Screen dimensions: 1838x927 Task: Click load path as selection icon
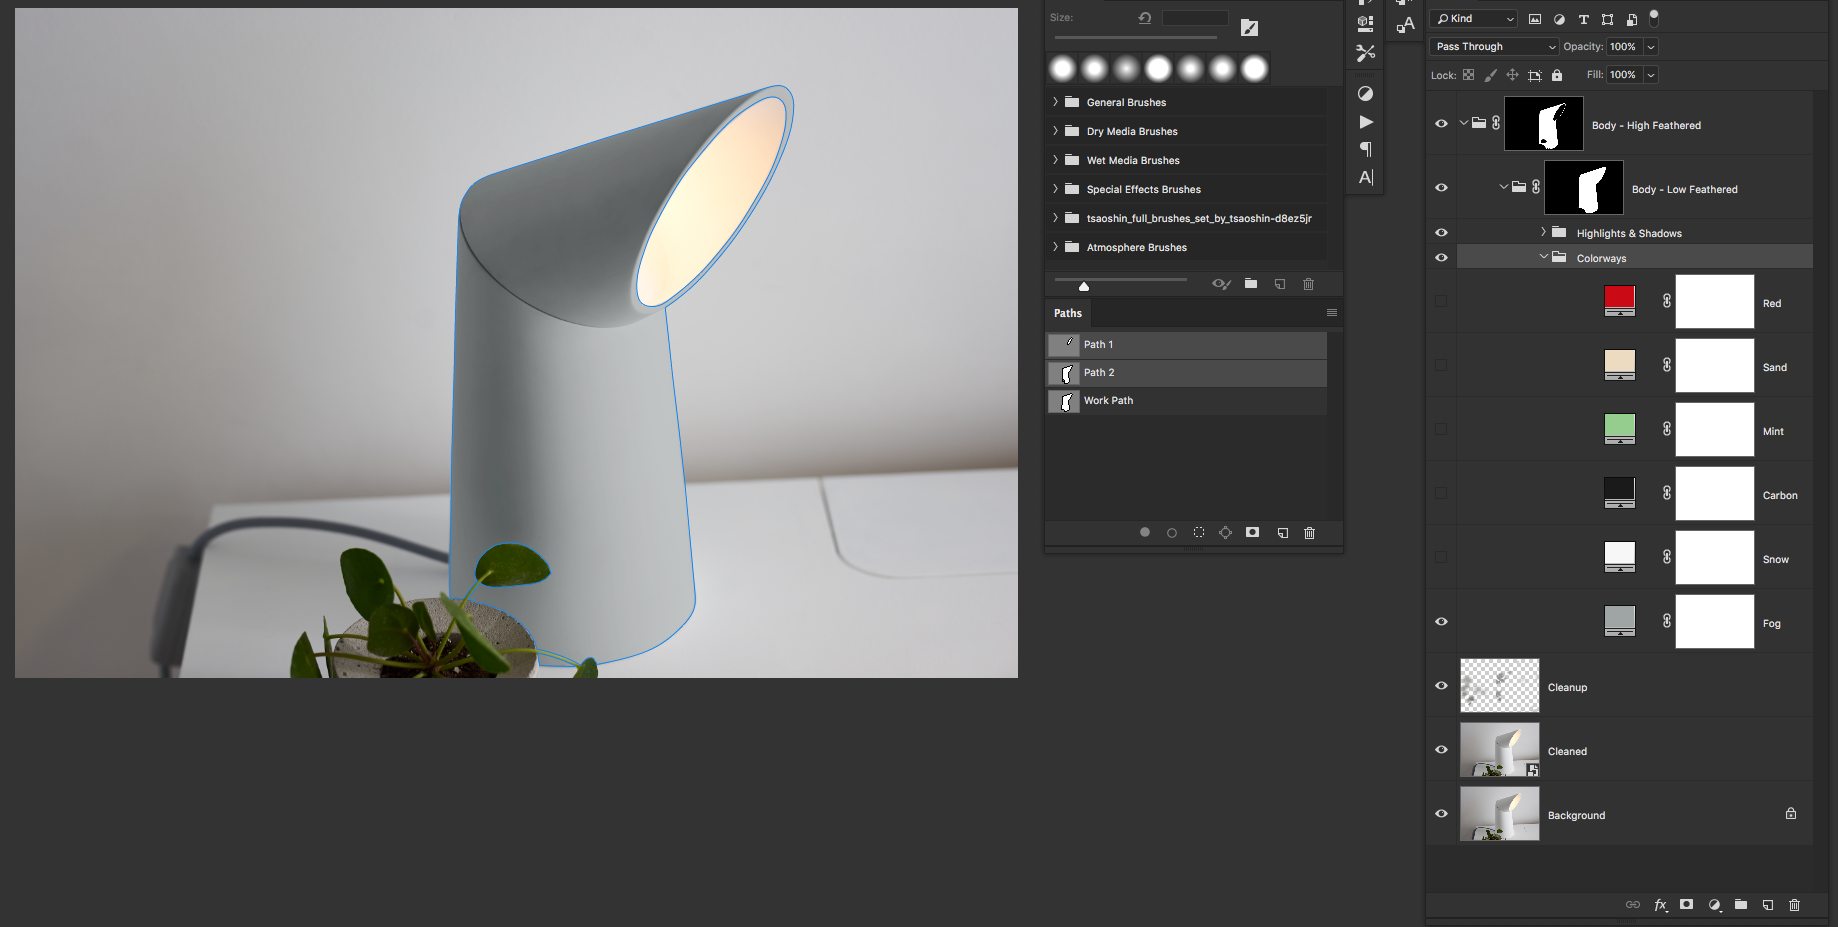coord(1198,533)
